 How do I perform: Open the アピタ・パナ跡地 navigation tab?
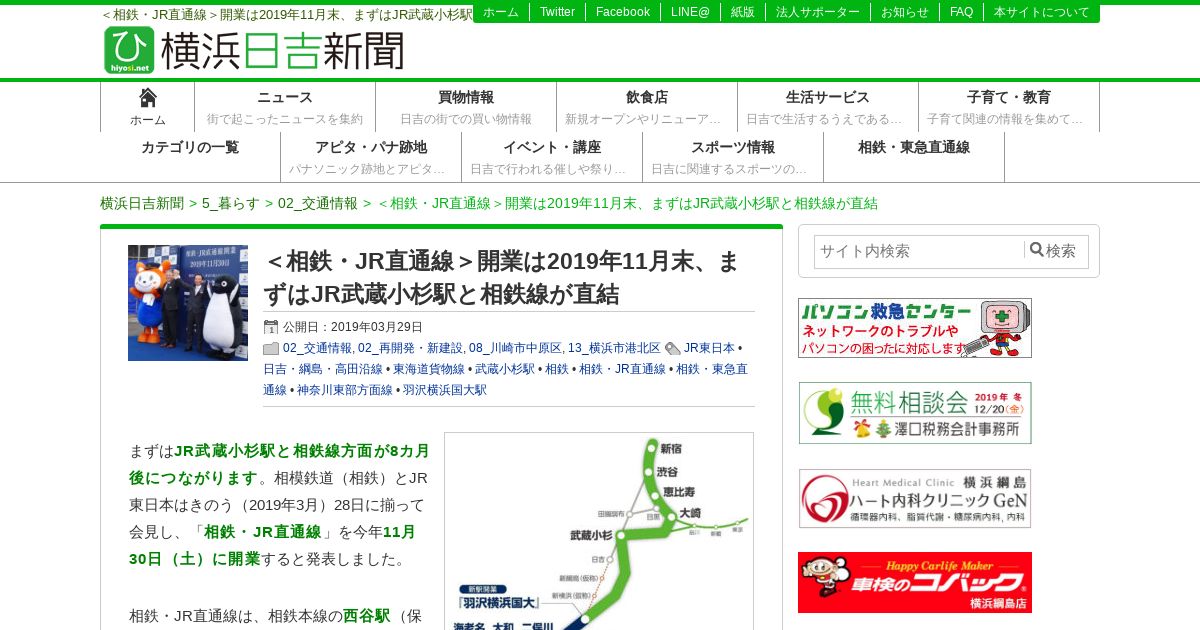click(x=371, y=157)
